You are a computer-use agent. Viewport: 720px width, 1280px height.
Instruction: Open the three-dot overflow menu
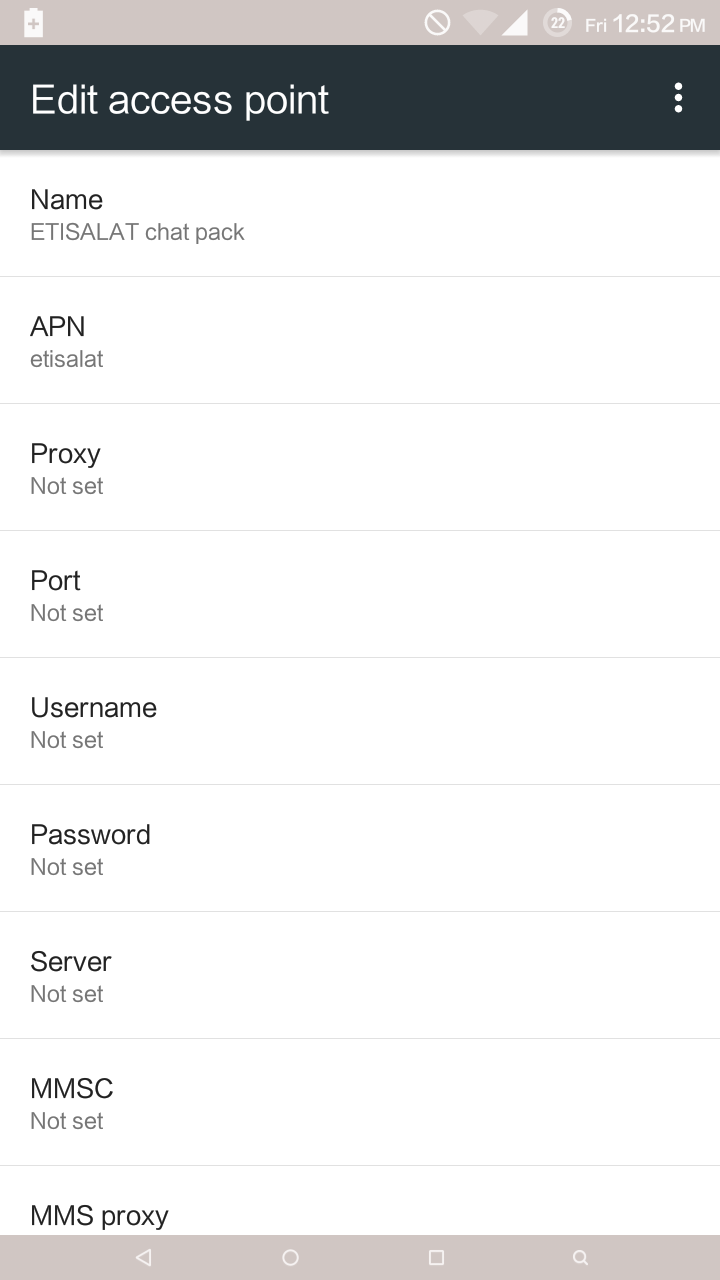tap(678, 98)
